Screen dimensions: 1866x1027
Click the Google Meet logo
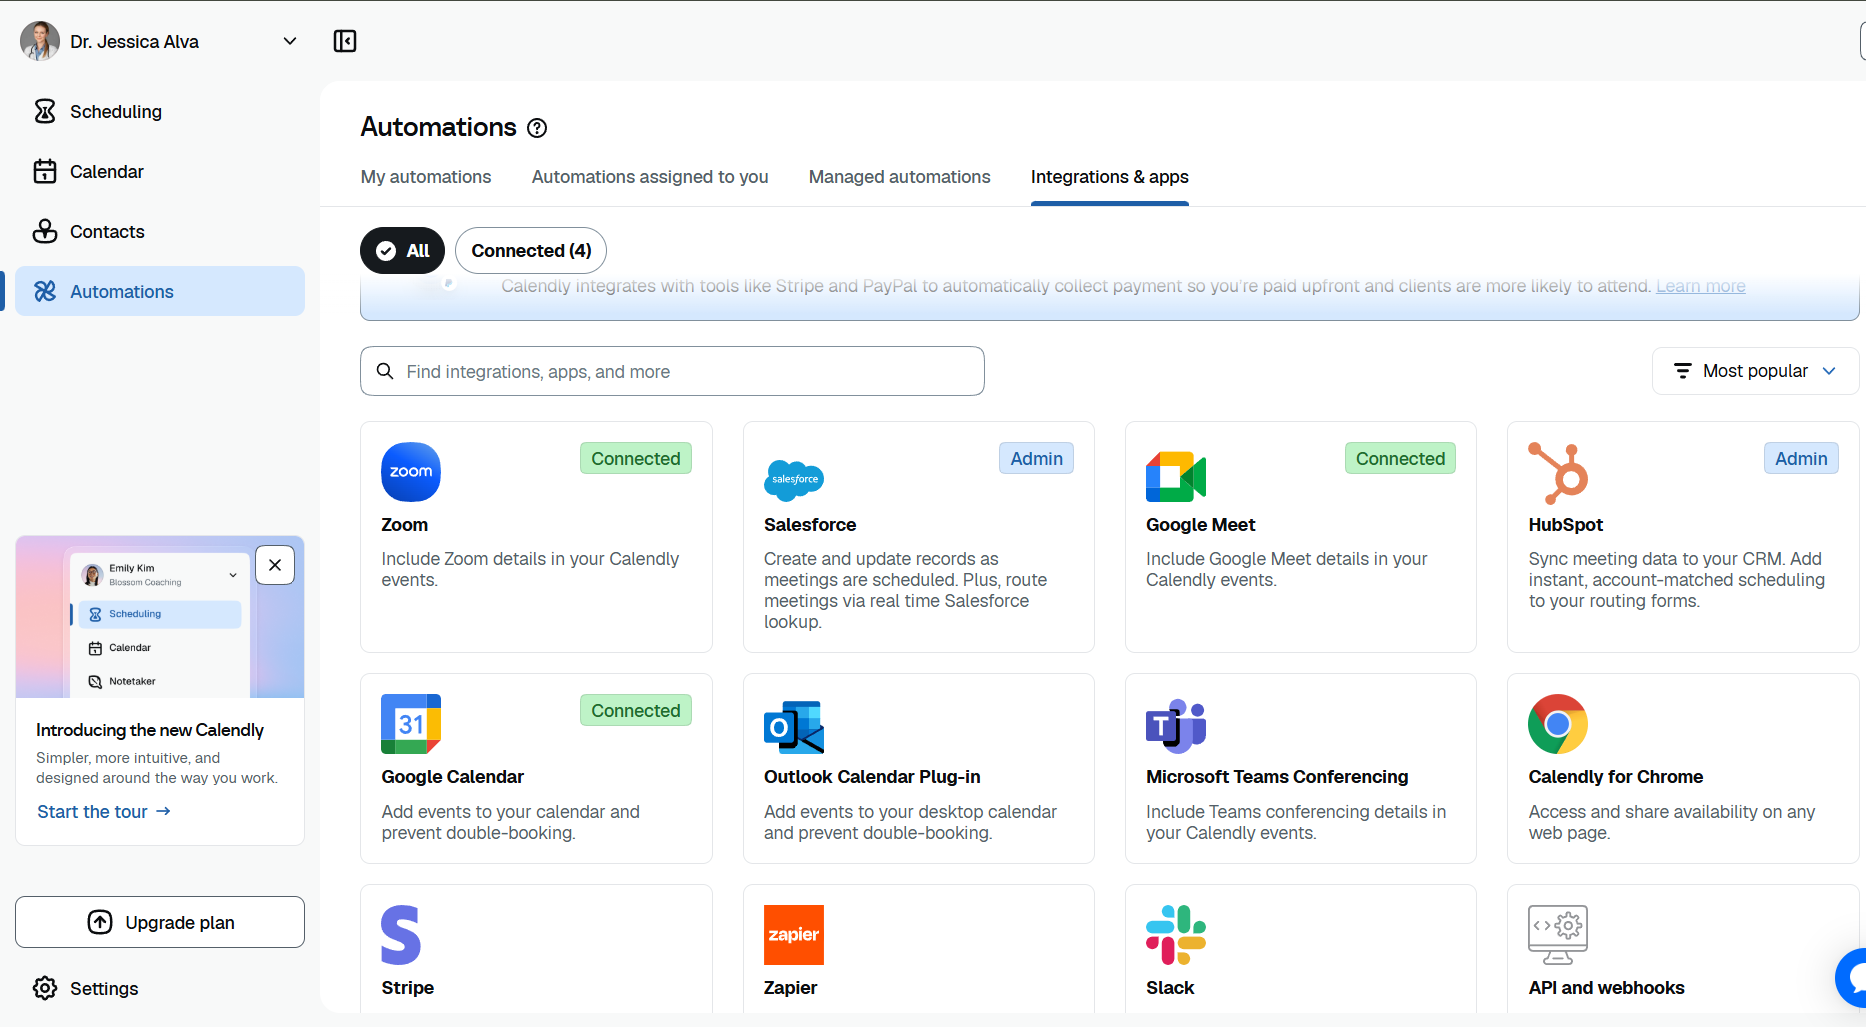(1176, 476)
